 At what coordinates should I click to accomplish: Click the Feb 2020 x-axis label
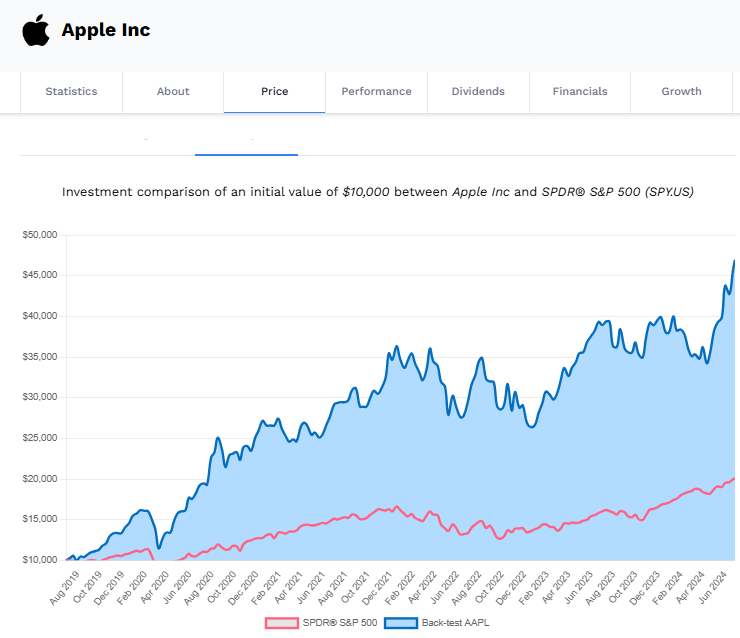click(132, 588)
